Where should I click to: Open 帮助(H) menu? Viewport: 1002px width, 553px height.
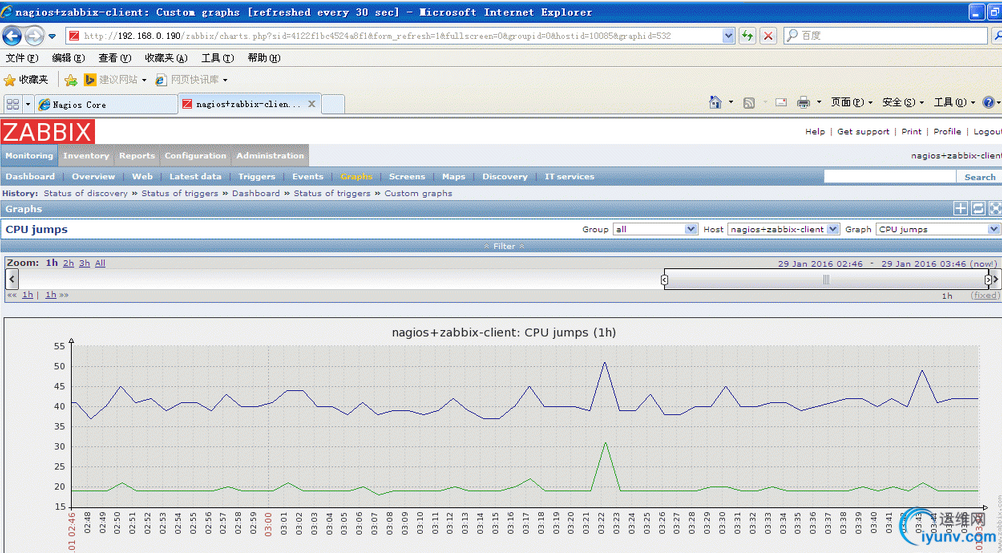pos(264,58)
